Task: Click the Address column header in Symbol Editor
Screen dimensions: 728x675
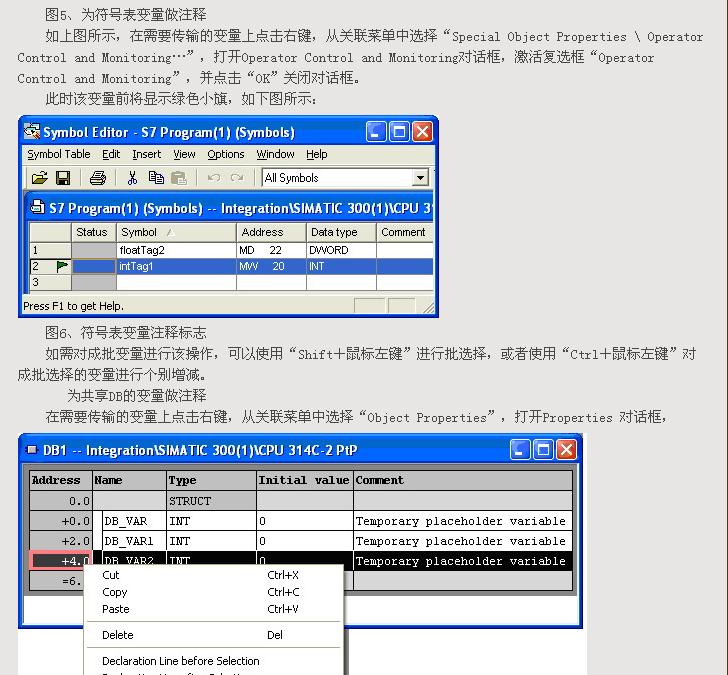Action: click(x=272, y=232)
